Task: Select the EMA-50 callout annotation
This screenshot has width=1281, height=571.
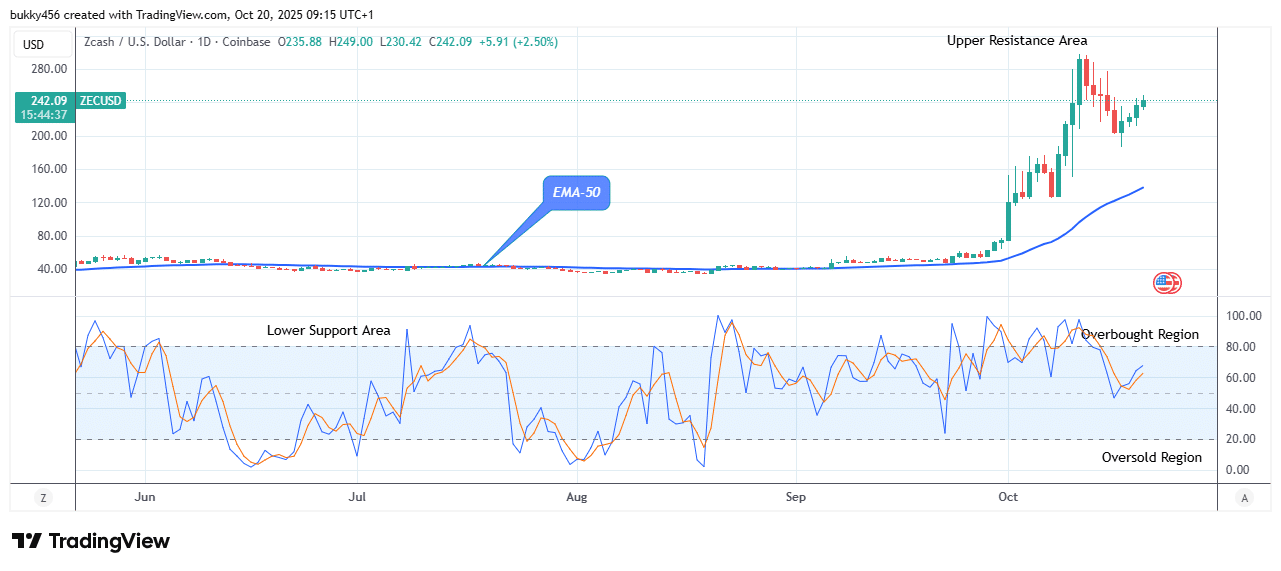Action: pos(576,192)
